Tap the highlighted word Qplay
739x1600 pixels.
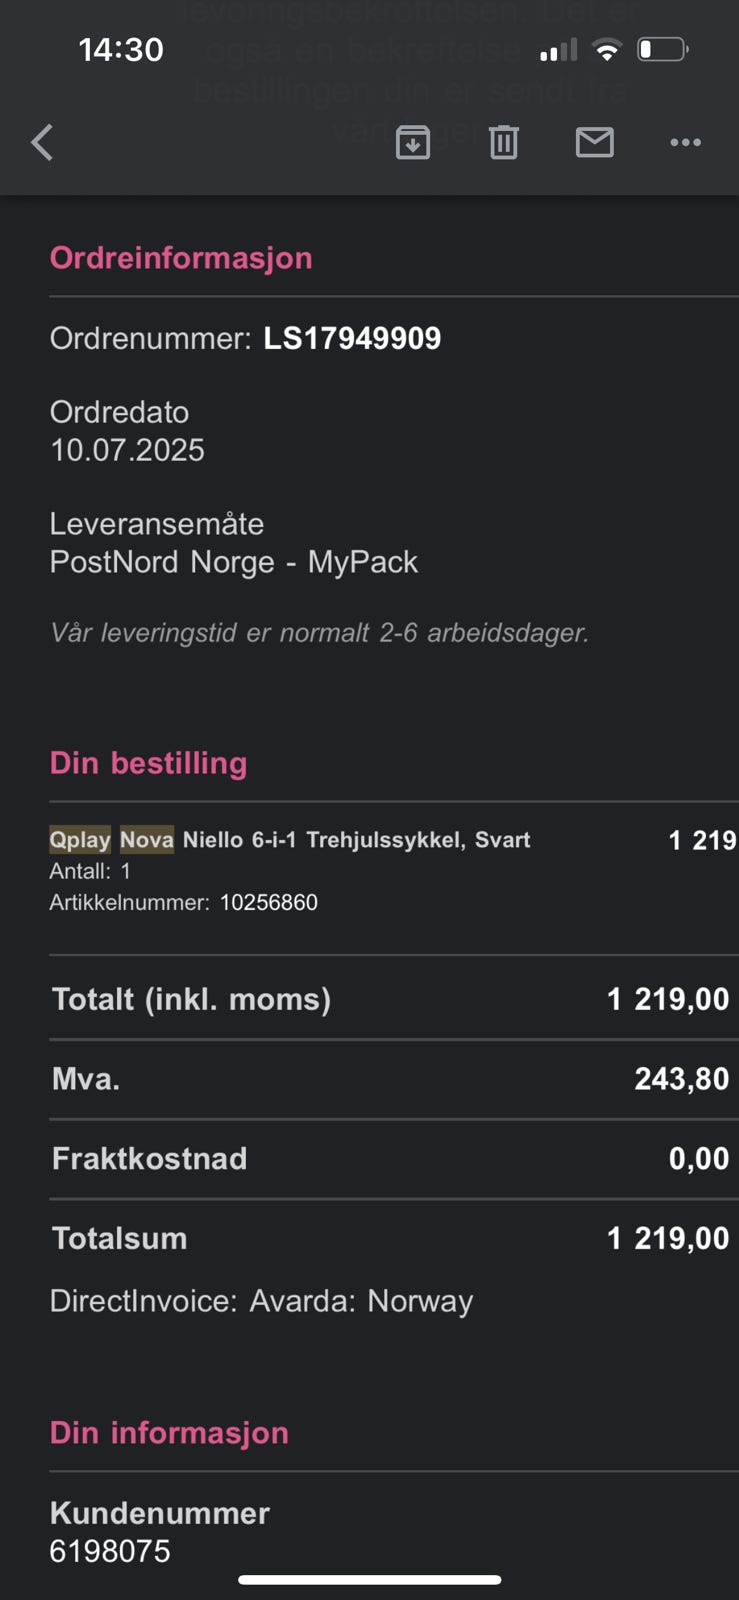[x=80, y=840]
